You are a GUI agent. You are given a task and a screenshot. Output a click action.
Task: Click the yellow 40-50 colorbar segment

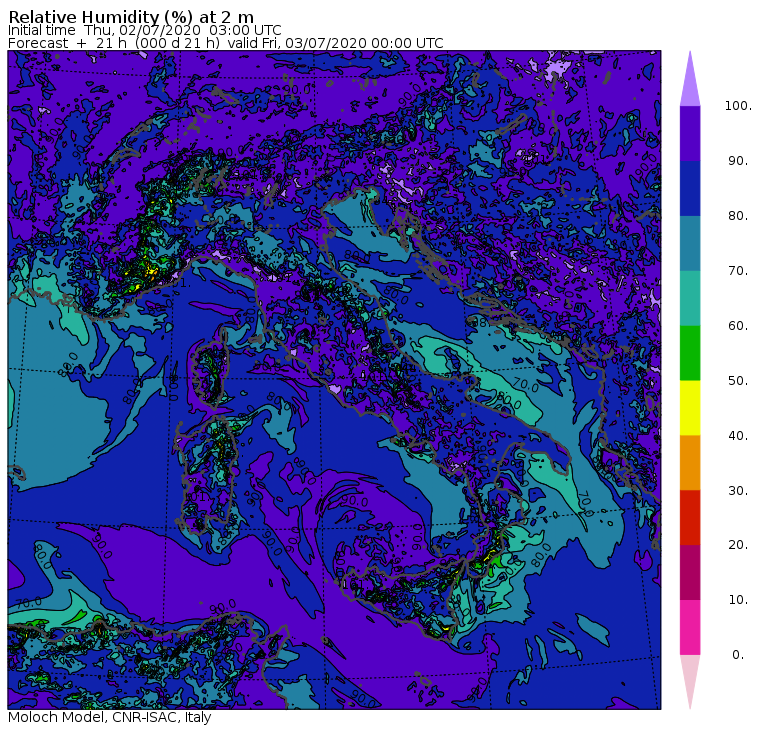click(690, 408)
